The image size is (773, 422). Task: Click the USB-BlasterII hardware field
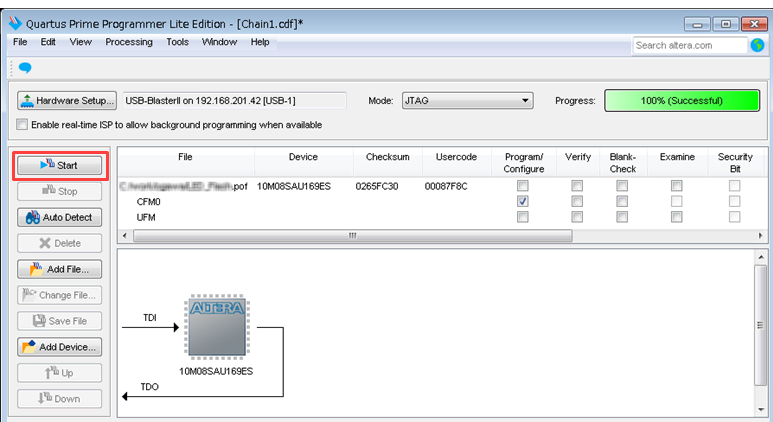pyautogui.click(x=235, y=101)
